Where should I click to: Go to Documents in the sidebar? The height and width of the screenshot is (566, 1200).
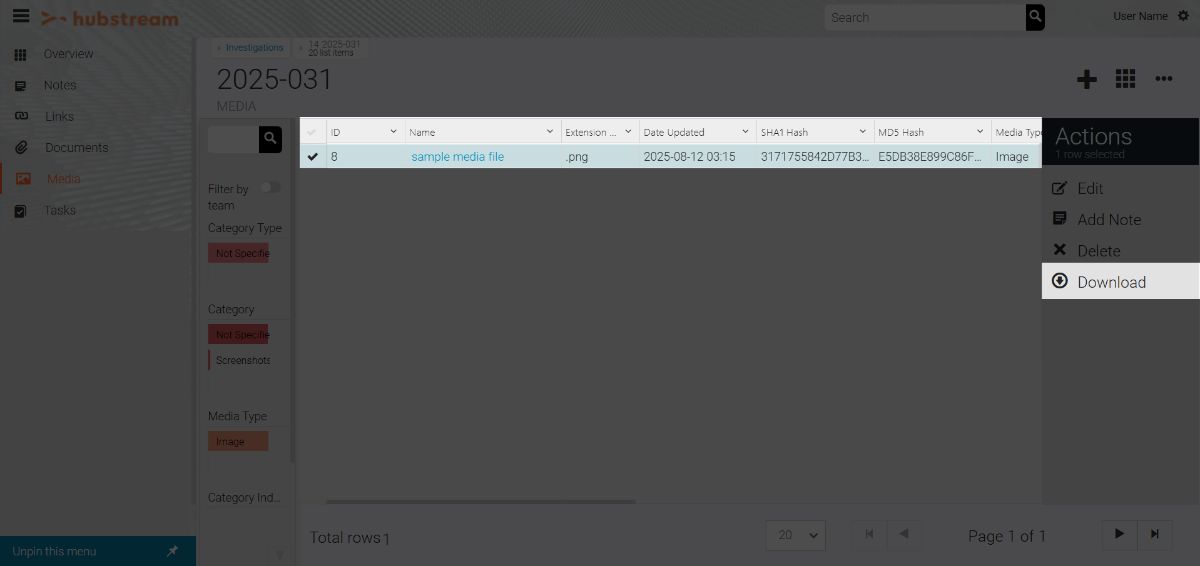click(76, 147)
